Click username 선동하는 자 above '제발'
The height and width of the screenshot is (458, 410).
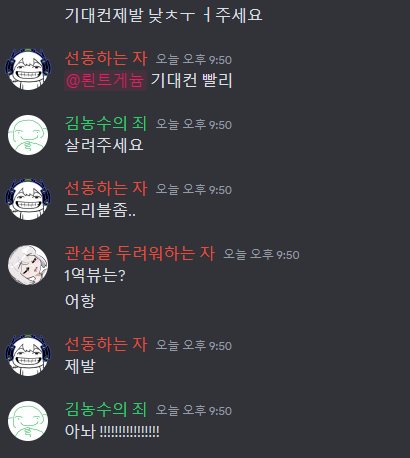pyautogui.click(x=106, y=344)
